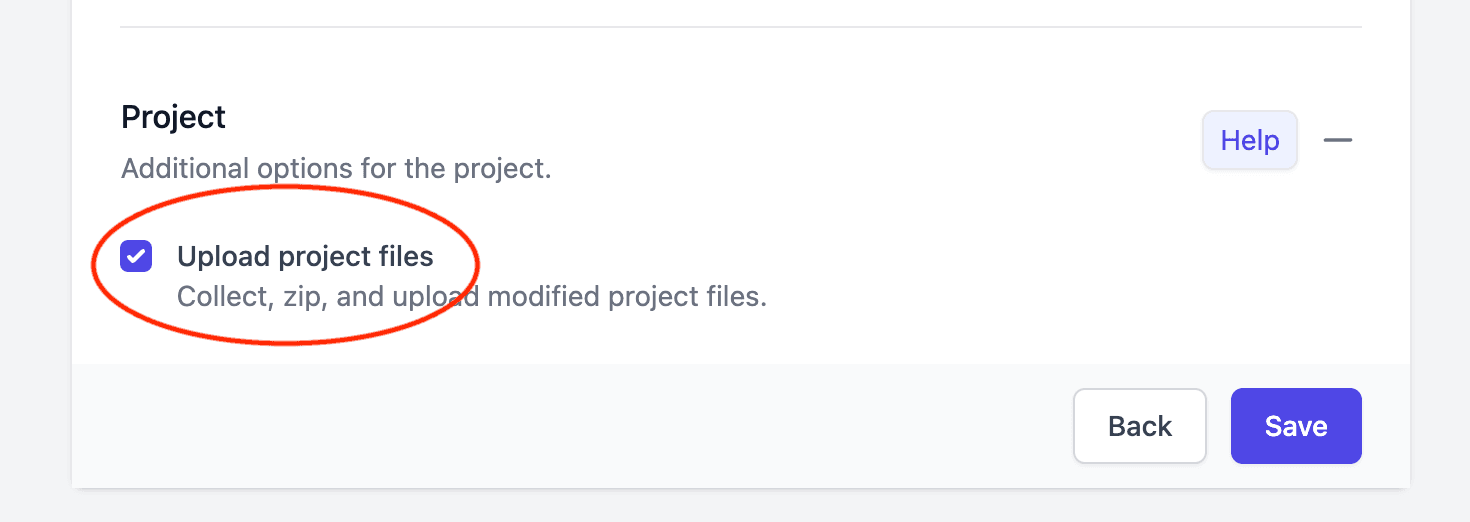
Task: Click "Additional options for the project." subtitle
Action: [x=336, y=167]
